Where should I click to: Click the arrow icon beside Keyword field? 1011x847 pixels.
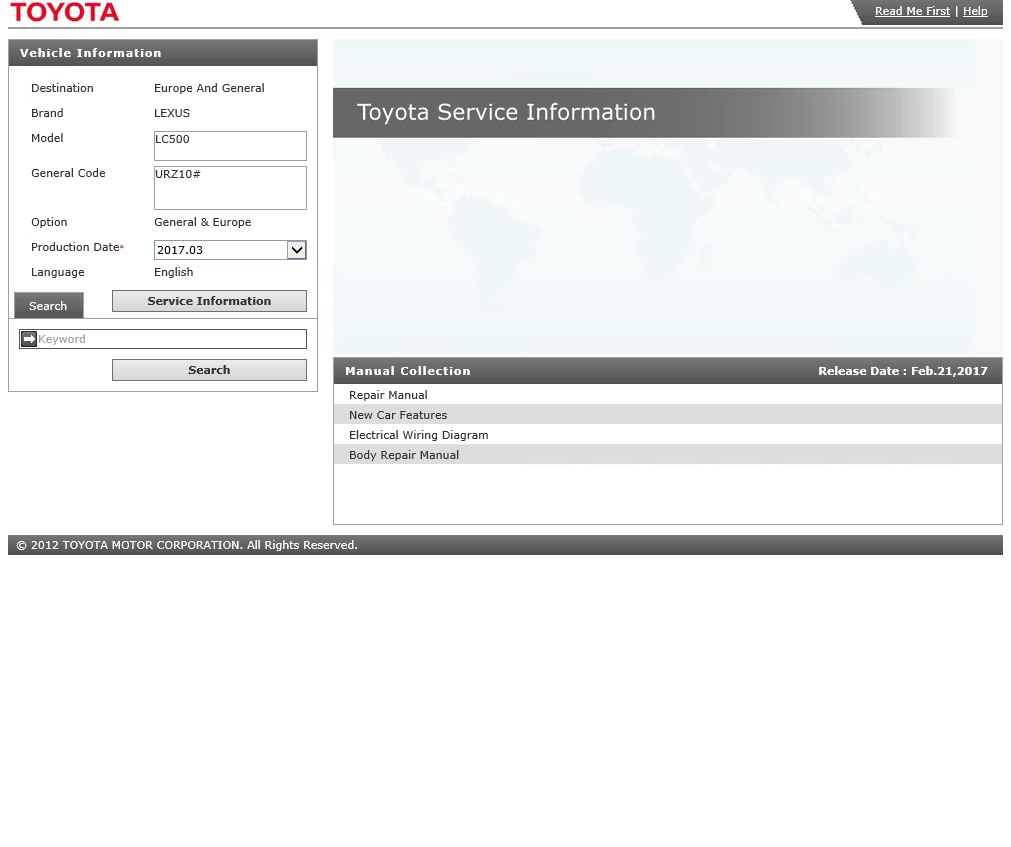click(29, 339)
